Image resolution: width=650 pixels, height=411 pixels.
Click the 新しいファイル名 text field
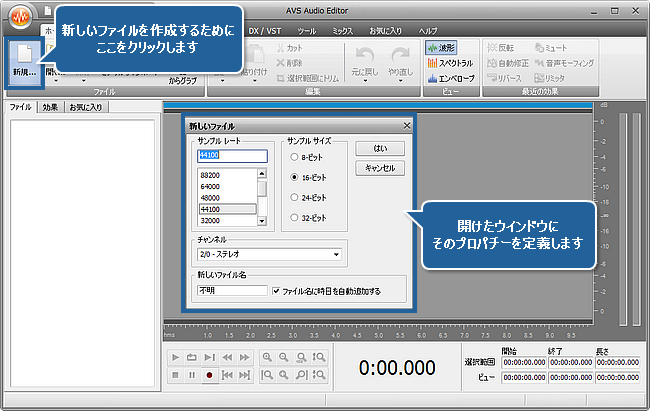pyautogui.click(x=232, y=291)
